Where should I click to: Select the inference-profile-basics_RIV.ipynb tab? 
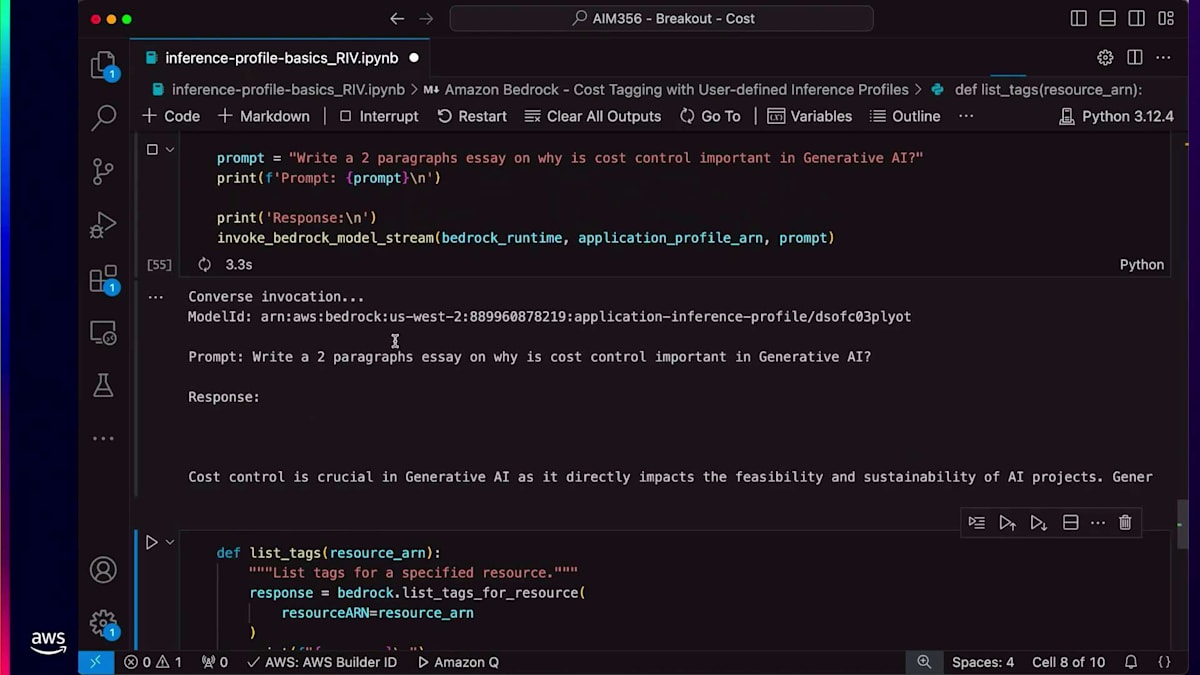click(x=281, y=58)
